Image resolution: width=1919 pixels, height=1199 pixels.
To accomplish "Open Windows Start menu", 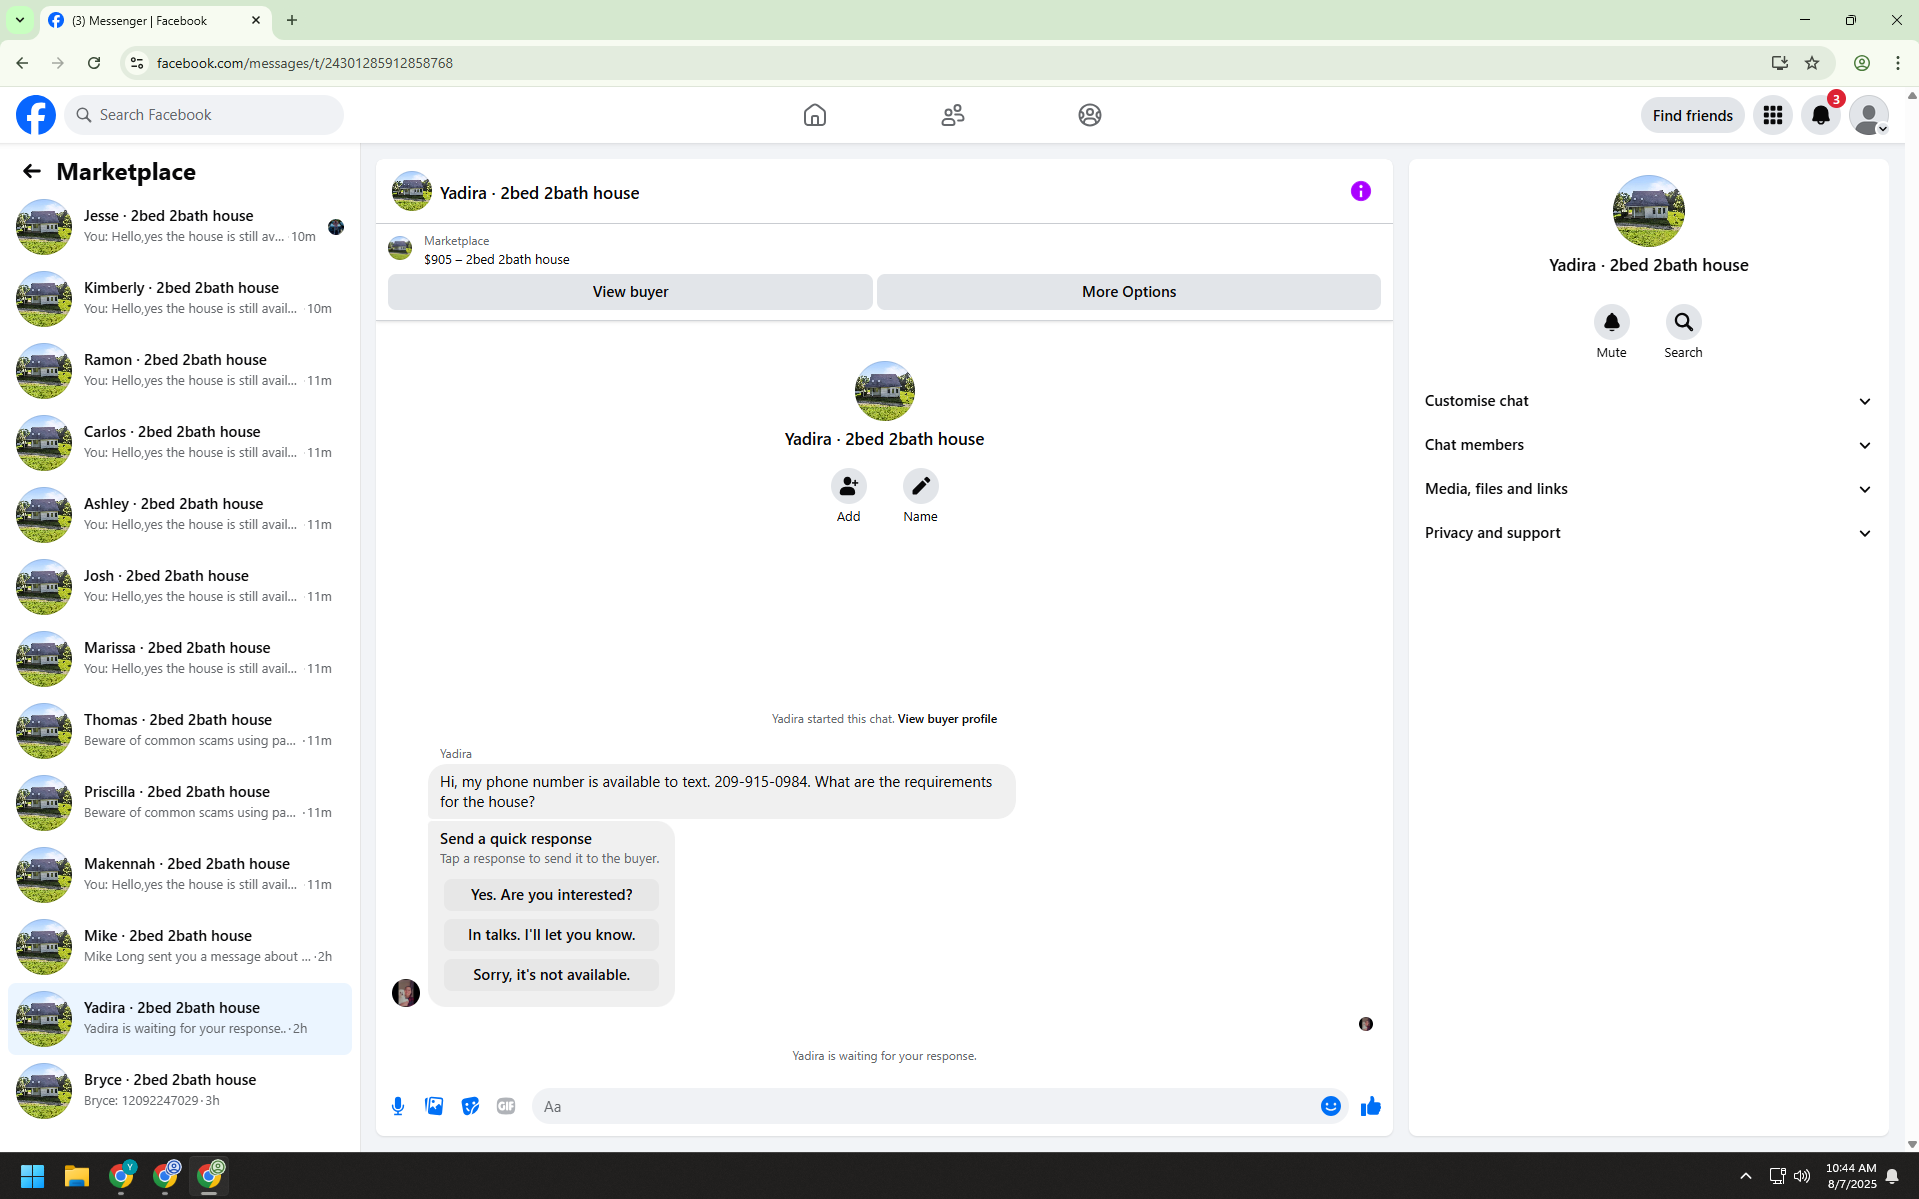I will click(x=32, y=1176).
